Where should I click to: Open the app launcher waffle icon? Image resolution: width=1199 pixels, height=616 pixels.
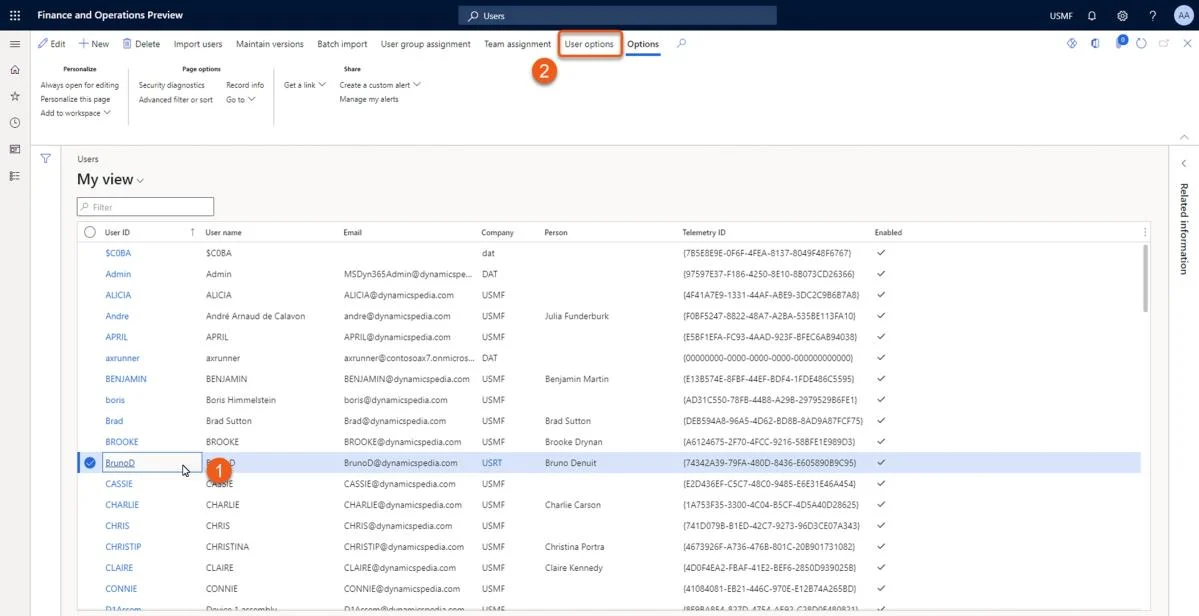pyautogui.click(x=15, y=15)
